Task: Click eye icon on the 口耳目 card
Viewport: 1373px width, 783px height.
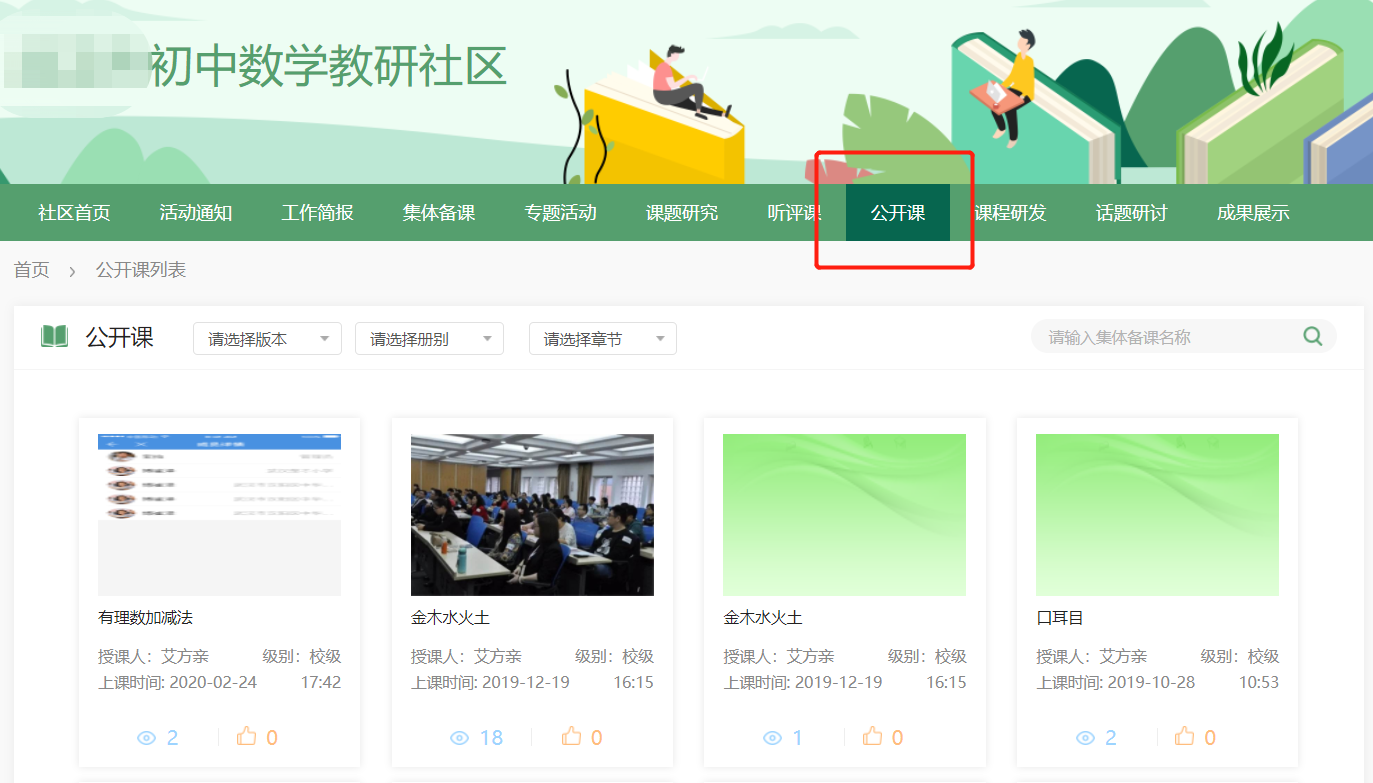Action: 1086,738
